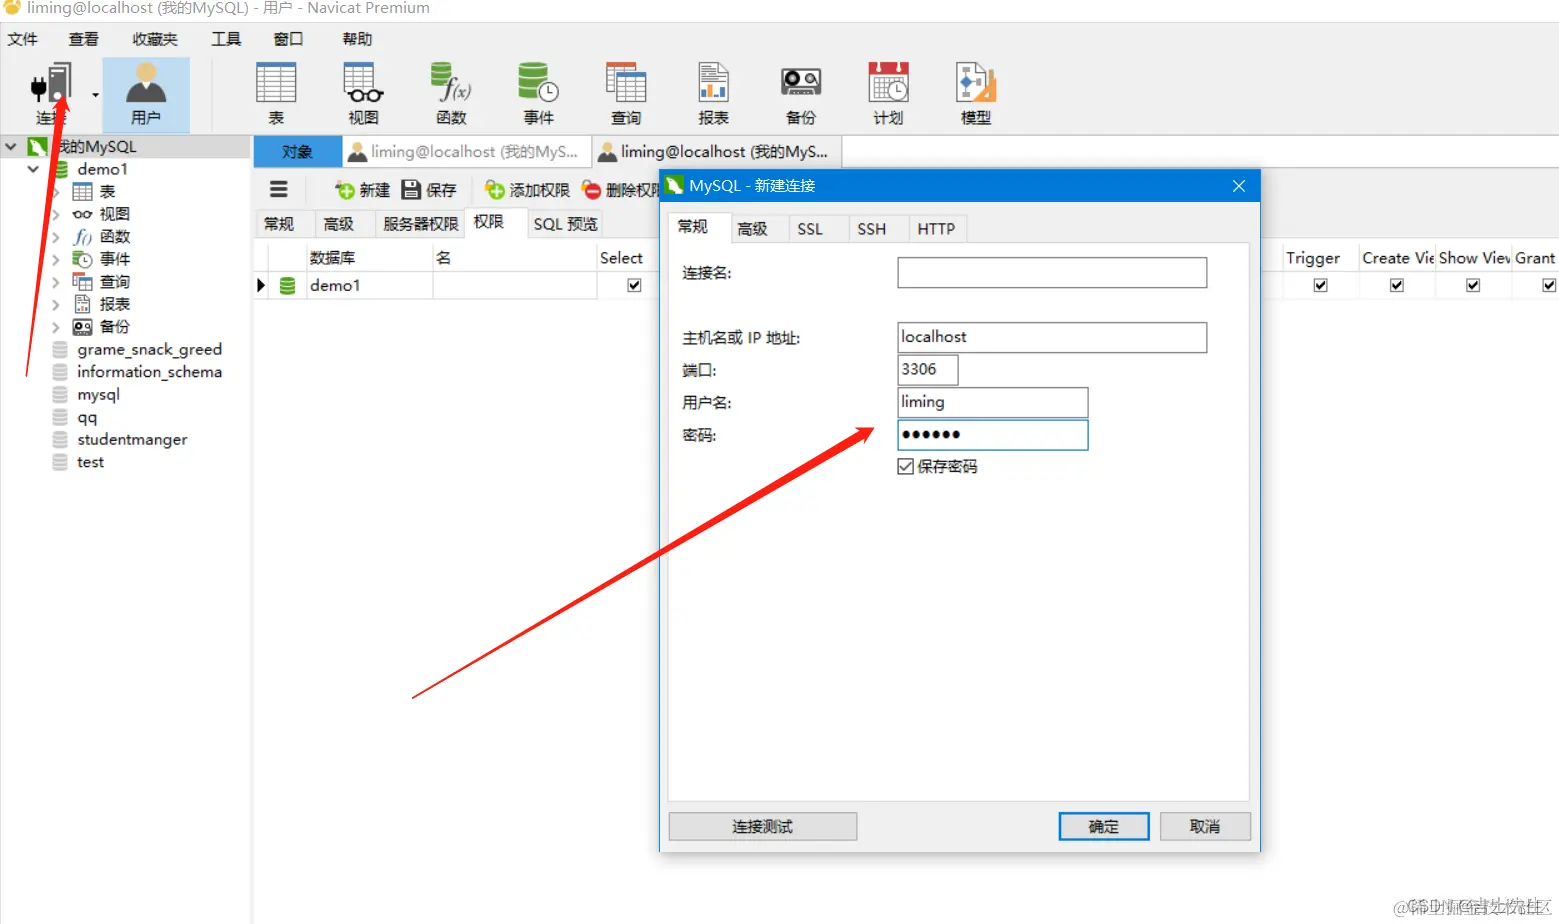This screenshot has width=1559, height=924.
Task: Select the 事件 node in tree
Action: 101,259
